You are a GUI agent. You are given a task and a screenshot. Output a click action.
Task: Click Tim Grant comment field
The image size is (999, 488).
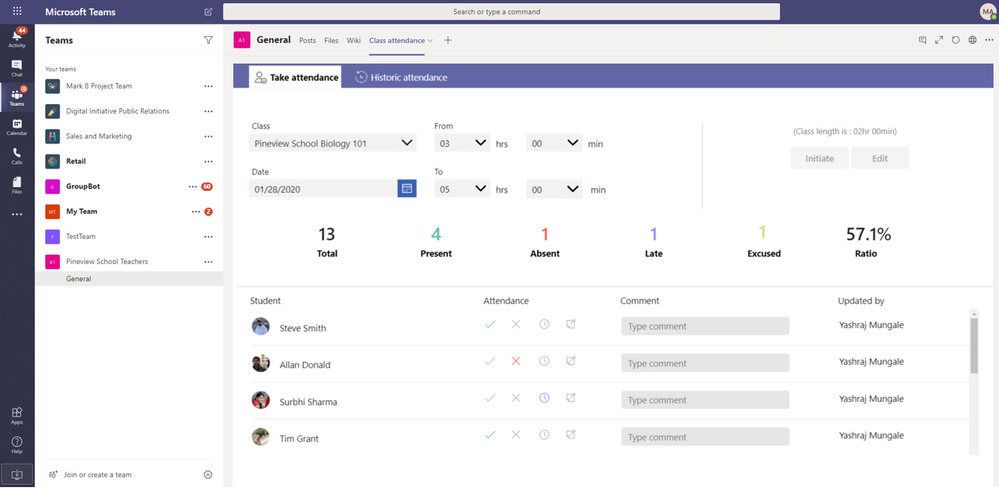[705, 437]
